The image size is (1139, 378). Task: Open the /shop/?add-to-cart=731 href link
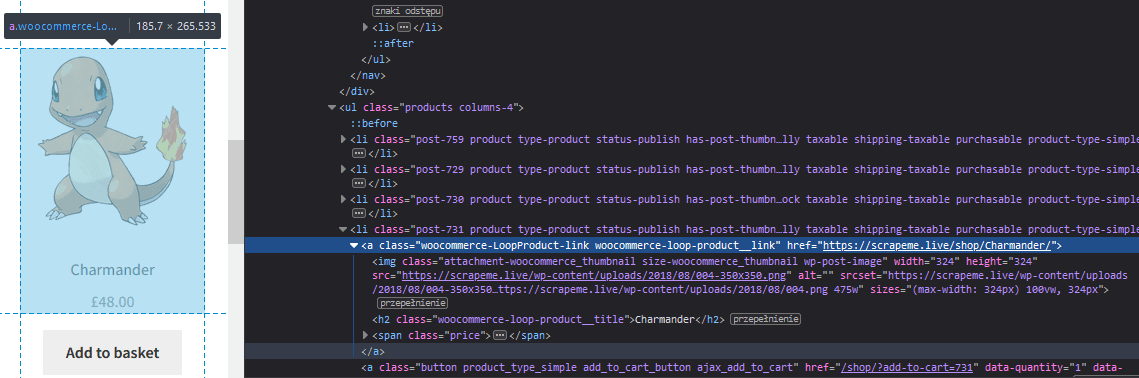coord(906,367)
